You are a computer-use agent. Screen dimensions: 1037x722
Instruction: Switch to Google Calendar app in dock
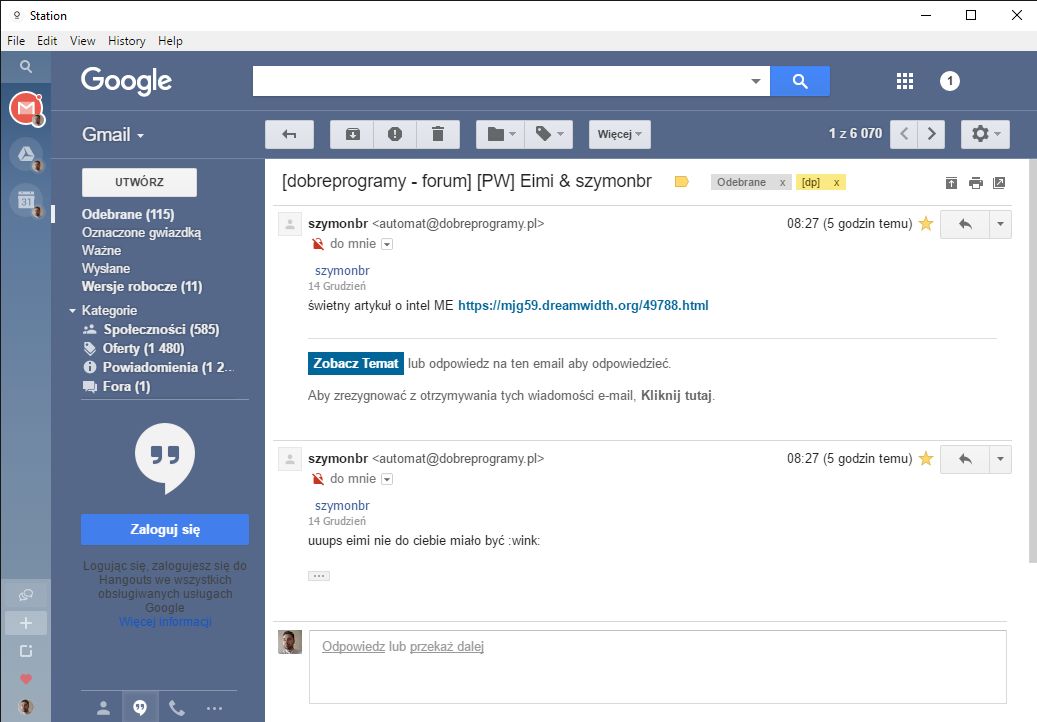click(26, 200)
